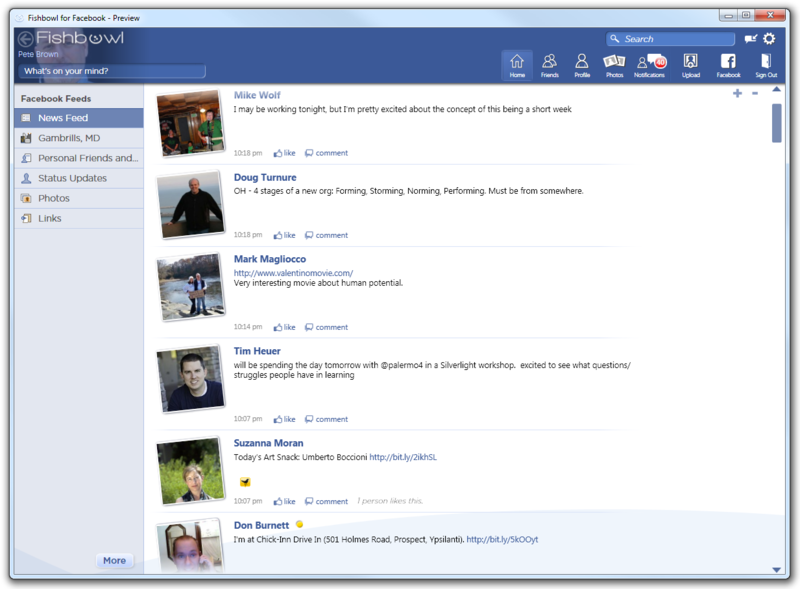800x589 pixels.
Task: Click the 10:14 pm timestamp
Action: click(248, 327)
